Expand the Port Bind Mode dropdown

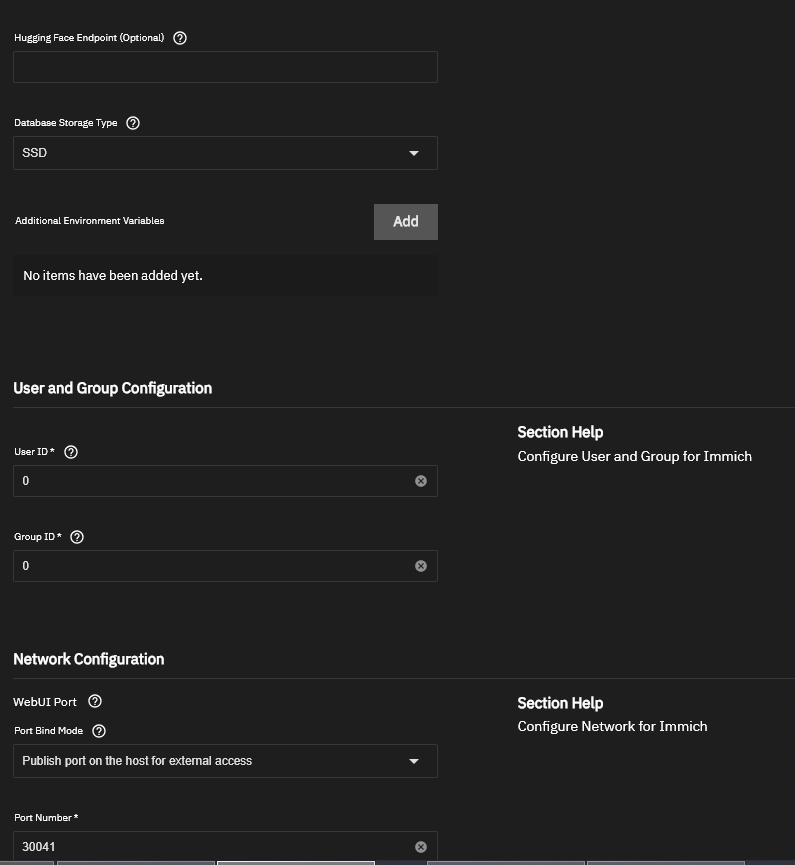click(225, 761)
